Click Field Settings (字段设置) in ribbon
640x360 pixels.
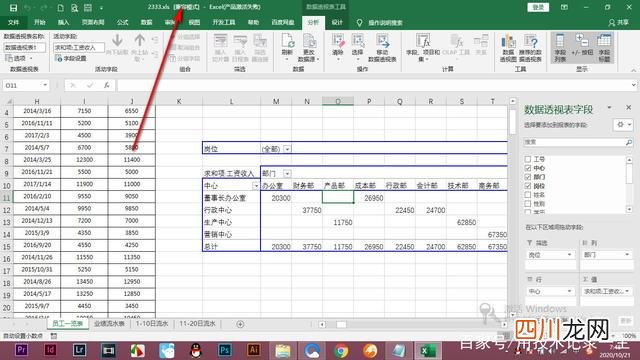point(71,58)
